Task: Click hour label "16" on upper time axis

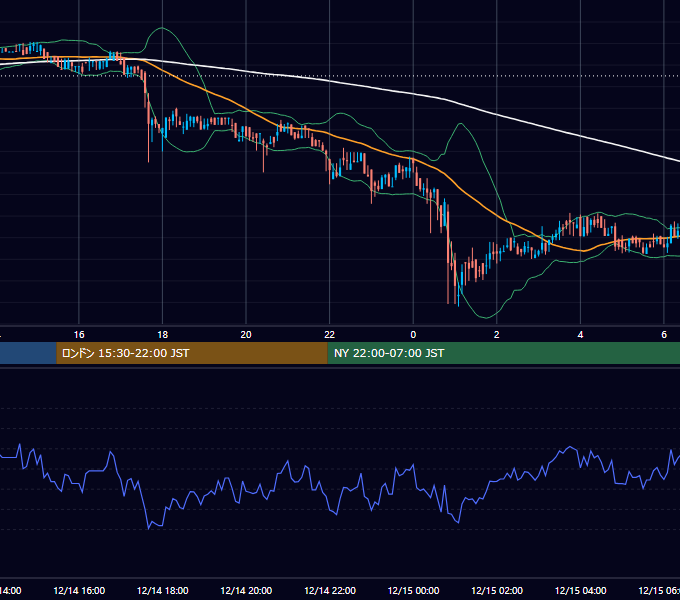Action: (79, 335)
